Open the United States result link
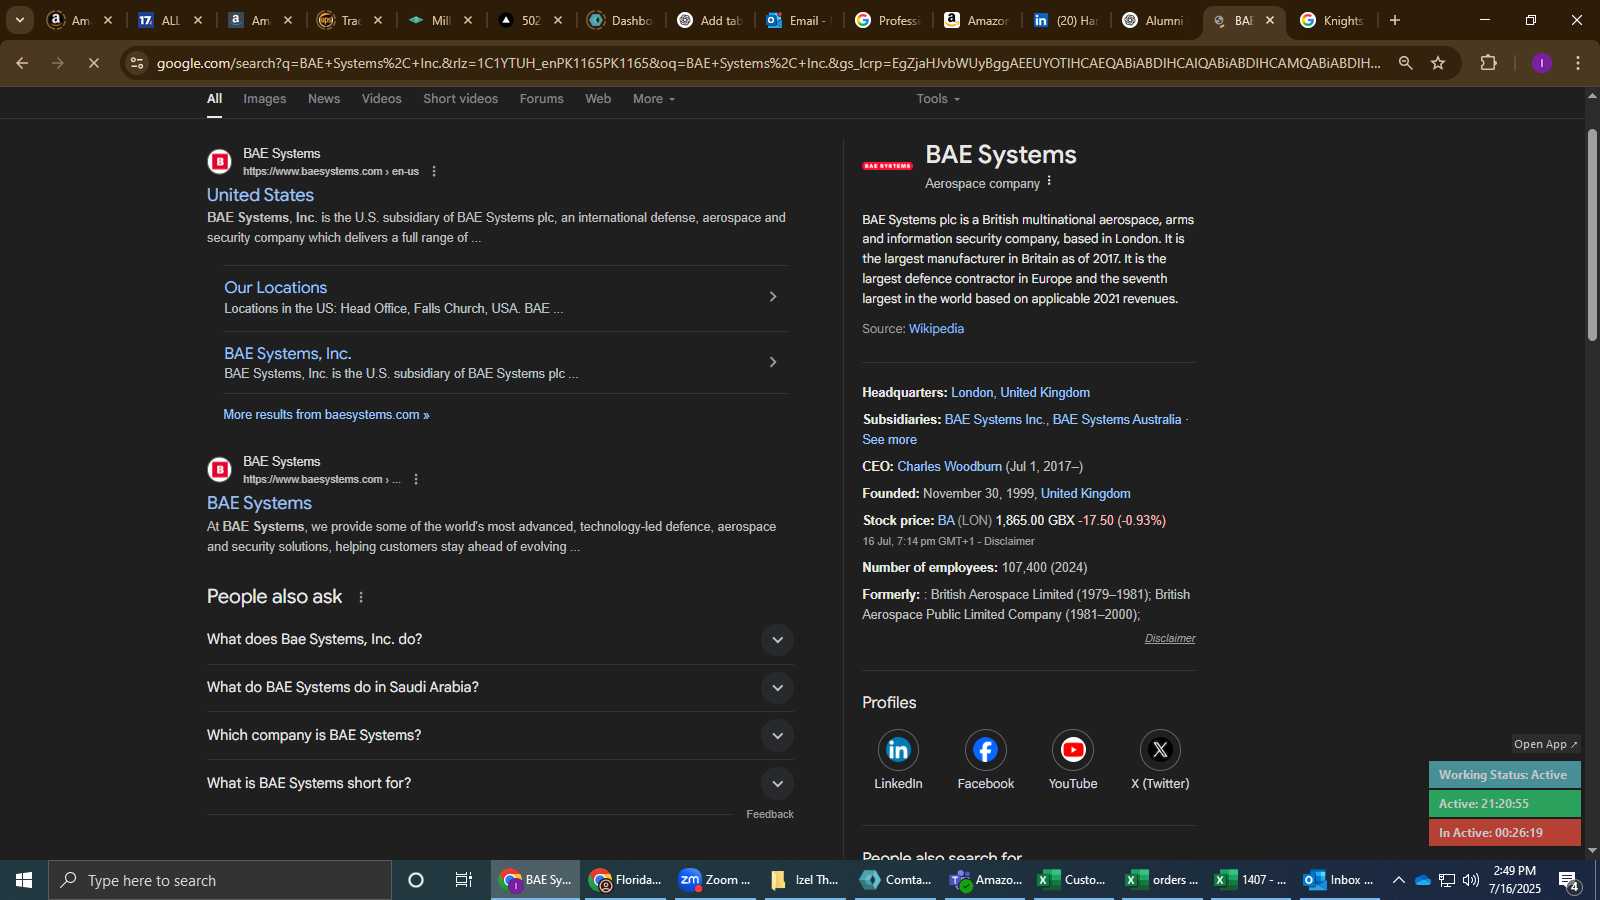Image resolution: width=1600 pixels, height=900 pixels. (x=260, y=195)
